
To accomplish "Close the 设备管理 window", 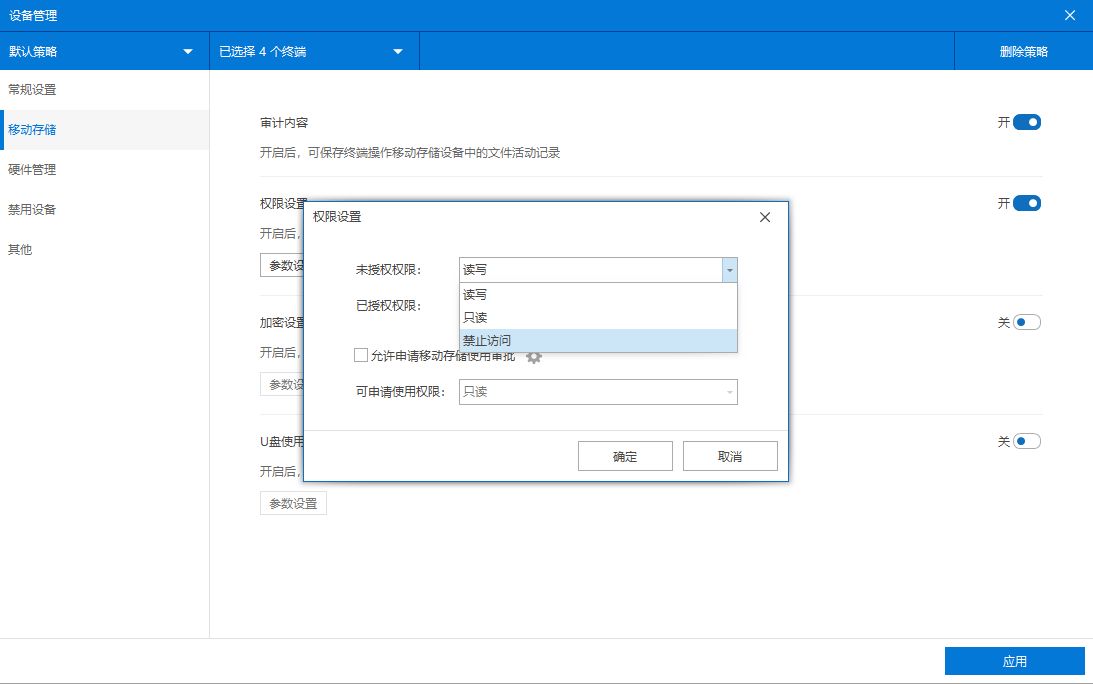I will pos(1070,15).
